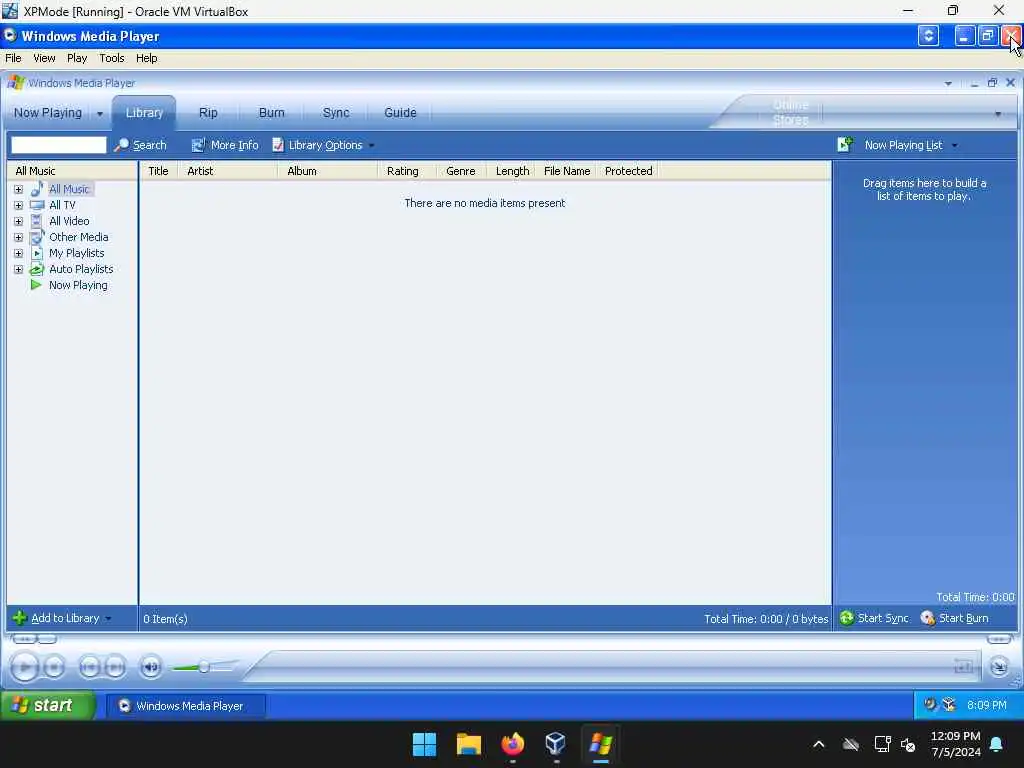The height and width of the screenshot is (768, 1024).
Task: Mute sound with the speaker button
Action: (x=151, y=667)
